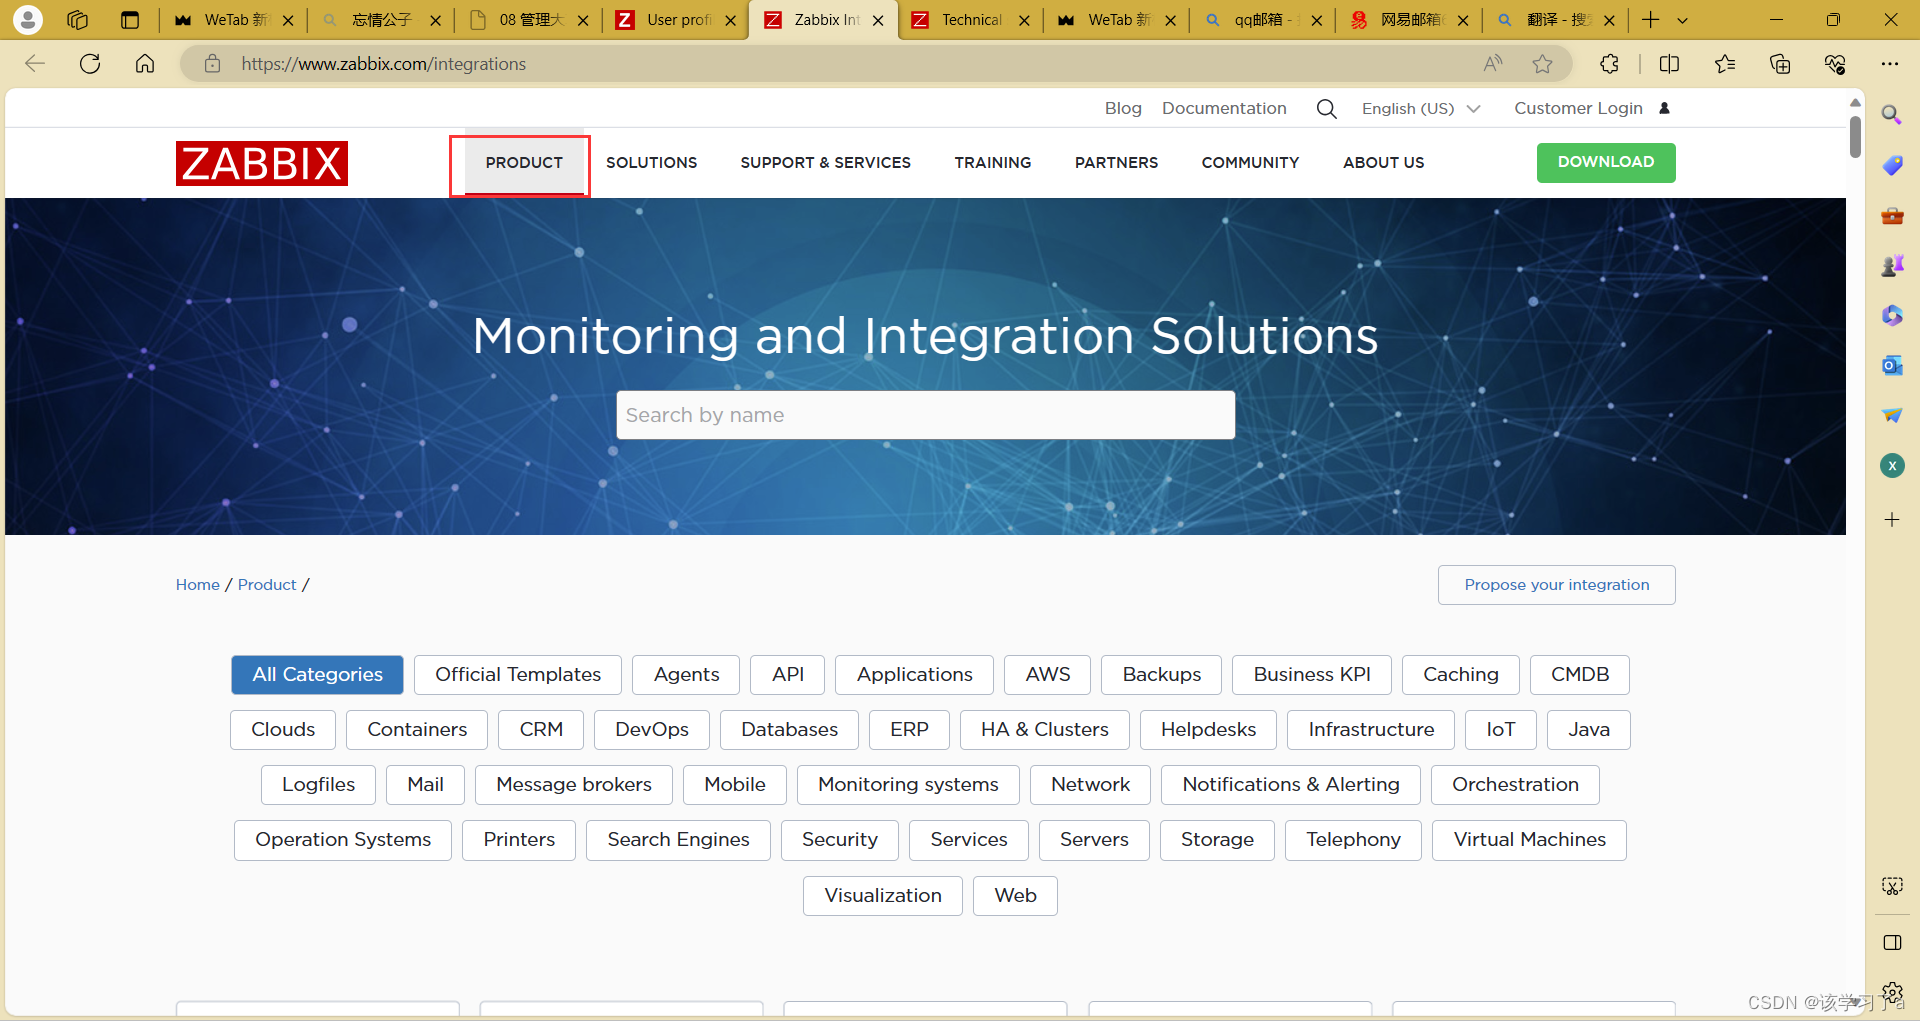Select the All Categories filter

tap(317, 674)
